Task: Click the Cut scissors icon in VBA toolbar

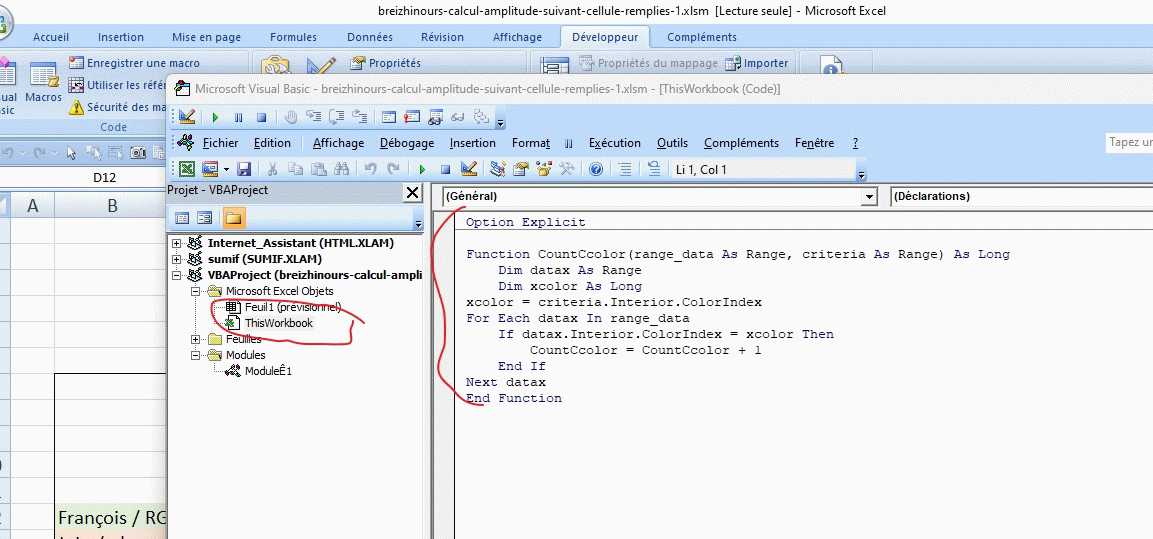Action: click(272, 169)
